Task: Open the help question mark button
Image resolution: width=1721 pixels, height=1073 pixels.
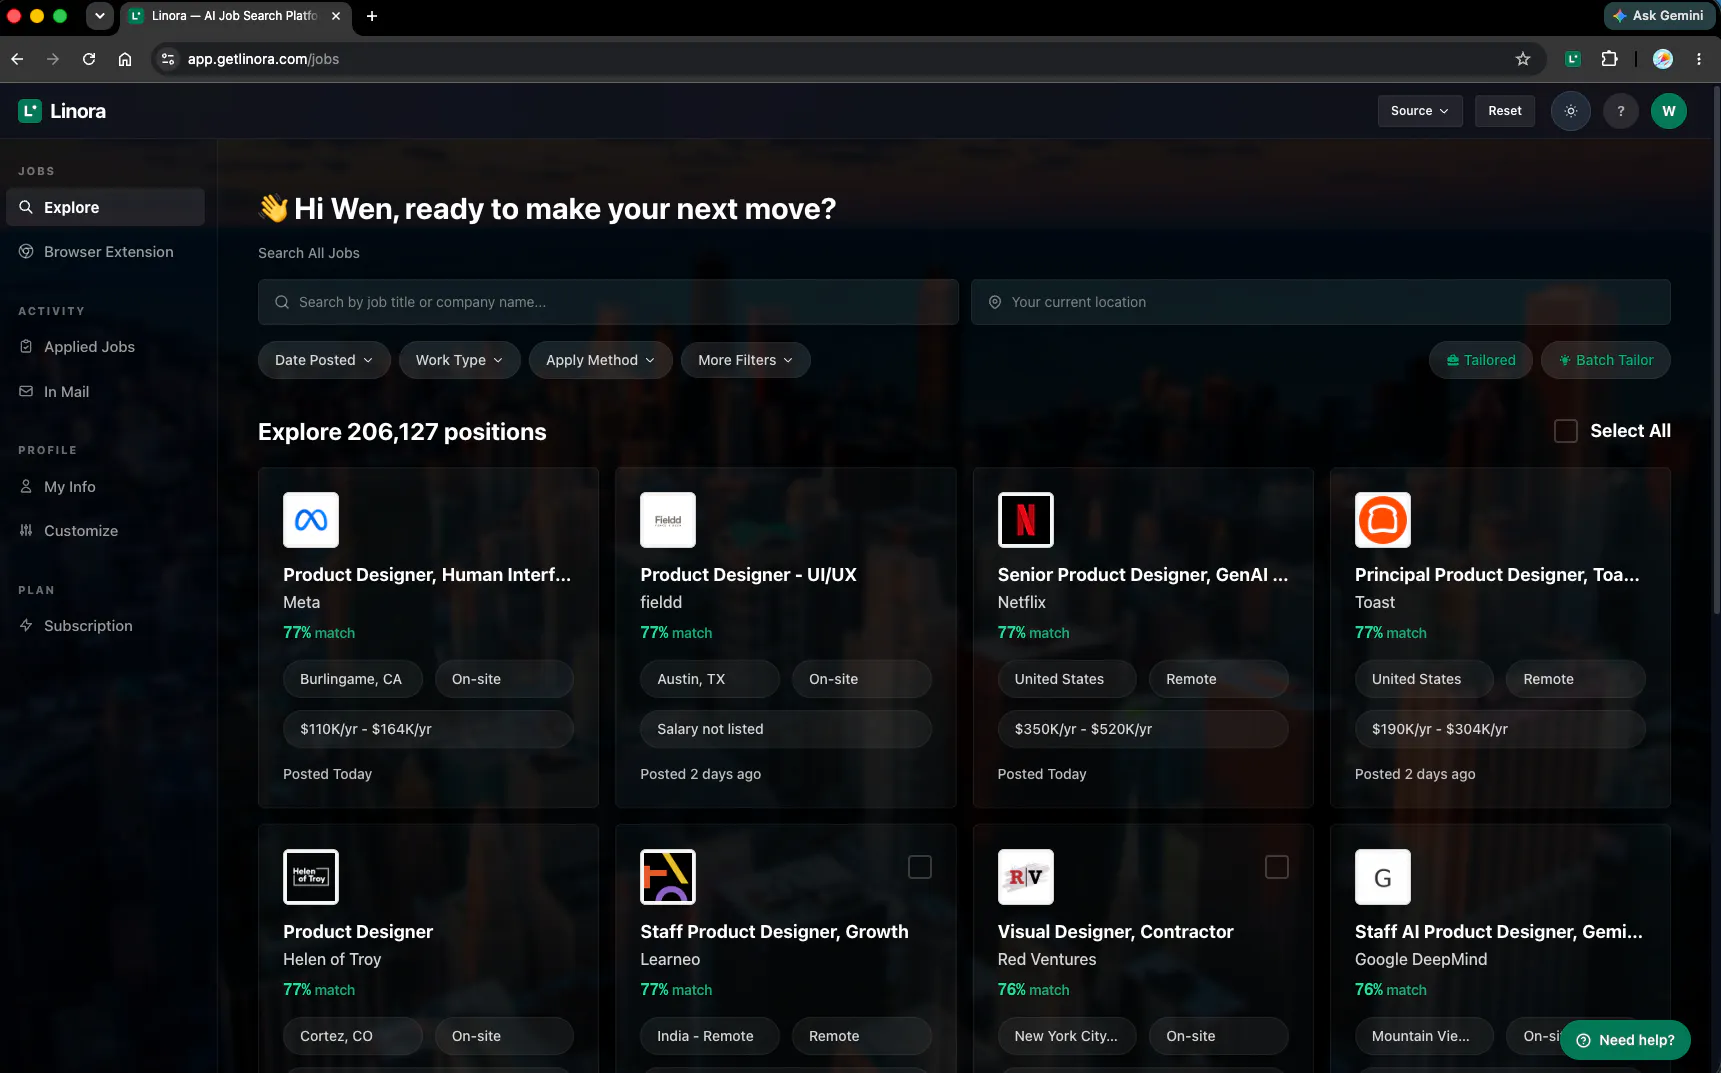Action: coord(1621,111)
